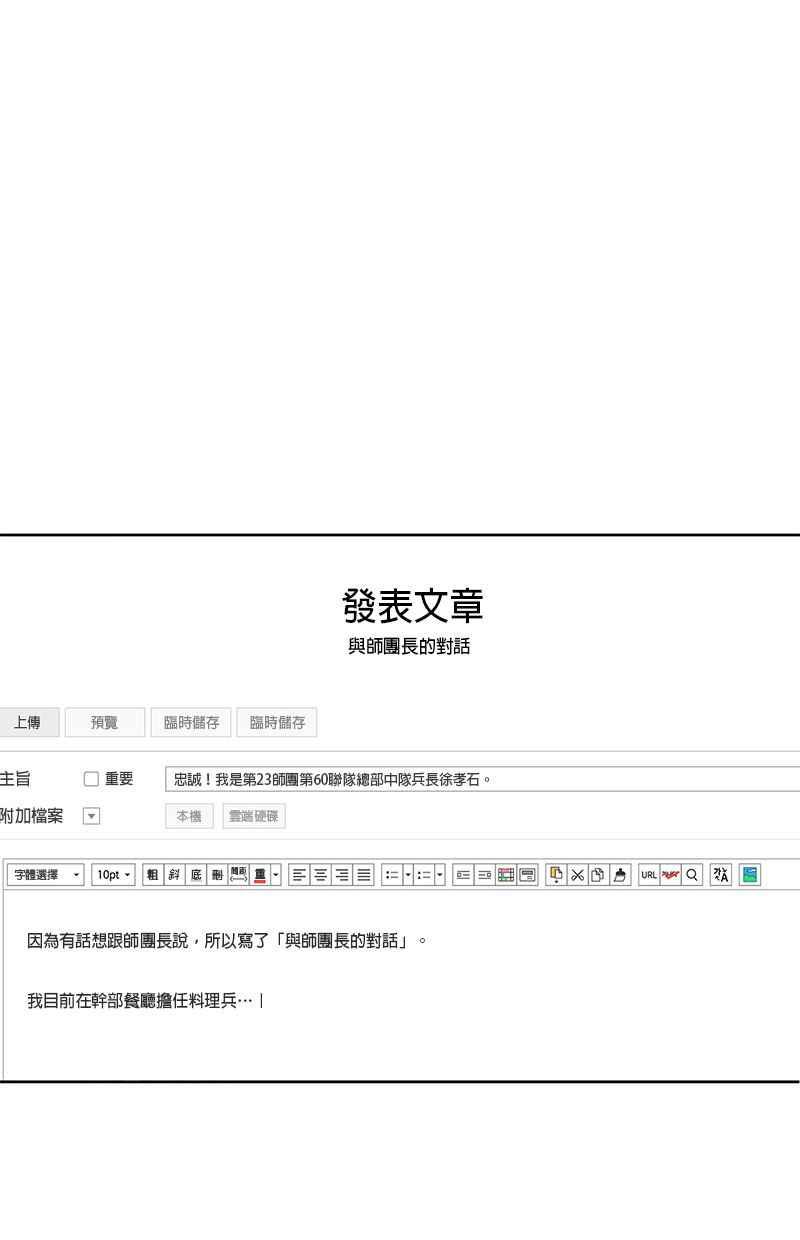Click in the article body editor

tap(400, 985)
